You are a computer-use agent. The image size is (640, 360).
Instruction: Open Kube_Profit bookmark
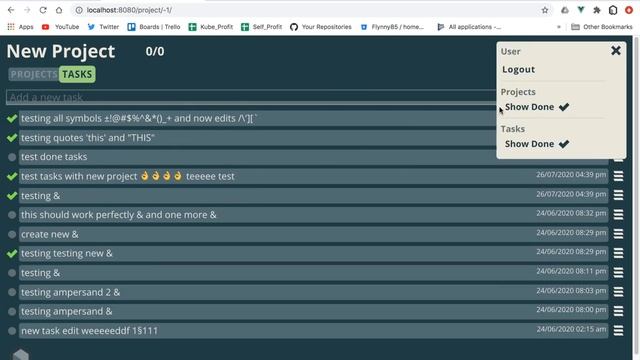211,27
